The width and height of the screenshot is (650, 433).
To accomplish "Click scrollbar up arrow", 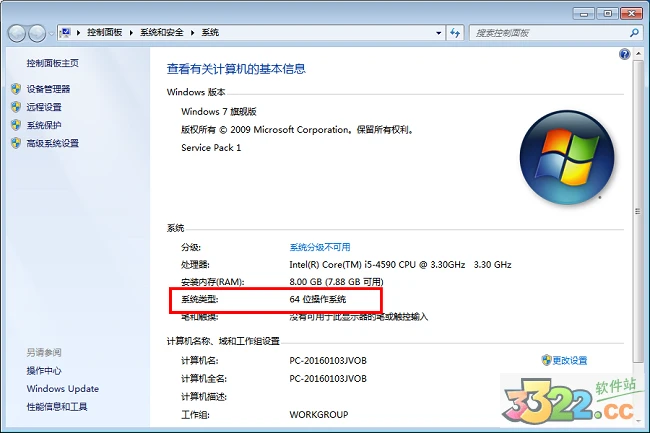I will [638, 53].
